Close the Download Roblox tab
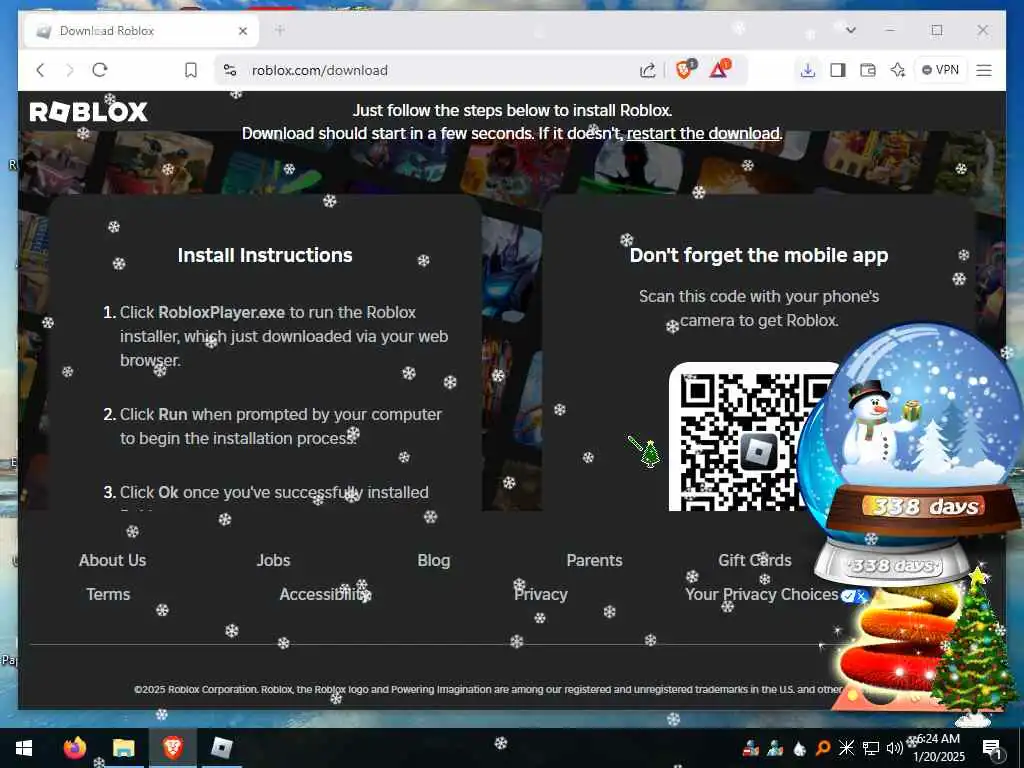Image resolution: width=1024 pixels, height=768 pixels. pos(243,31)
